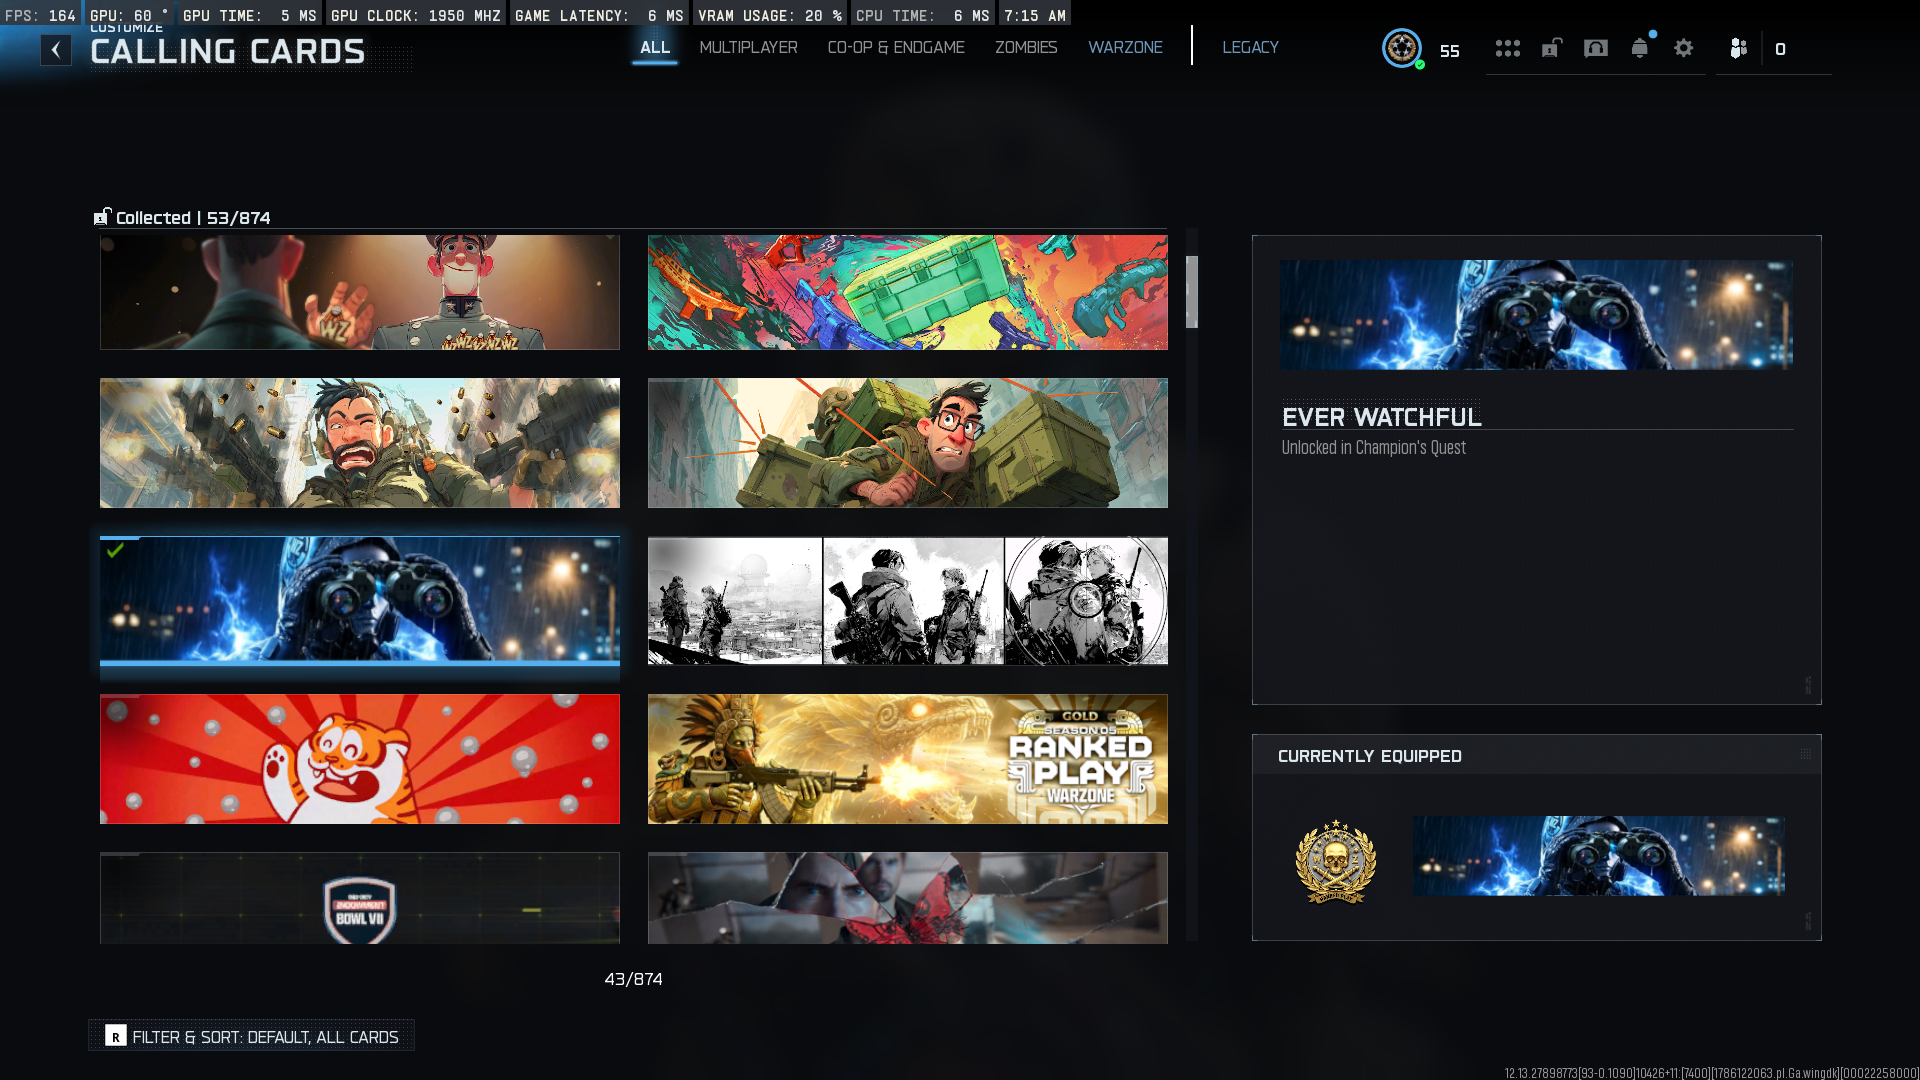The width and height of the screenshot is (1920, 1080).
Task: Click the EVER WATCHFUL title
Action: tap(1382, 417)
